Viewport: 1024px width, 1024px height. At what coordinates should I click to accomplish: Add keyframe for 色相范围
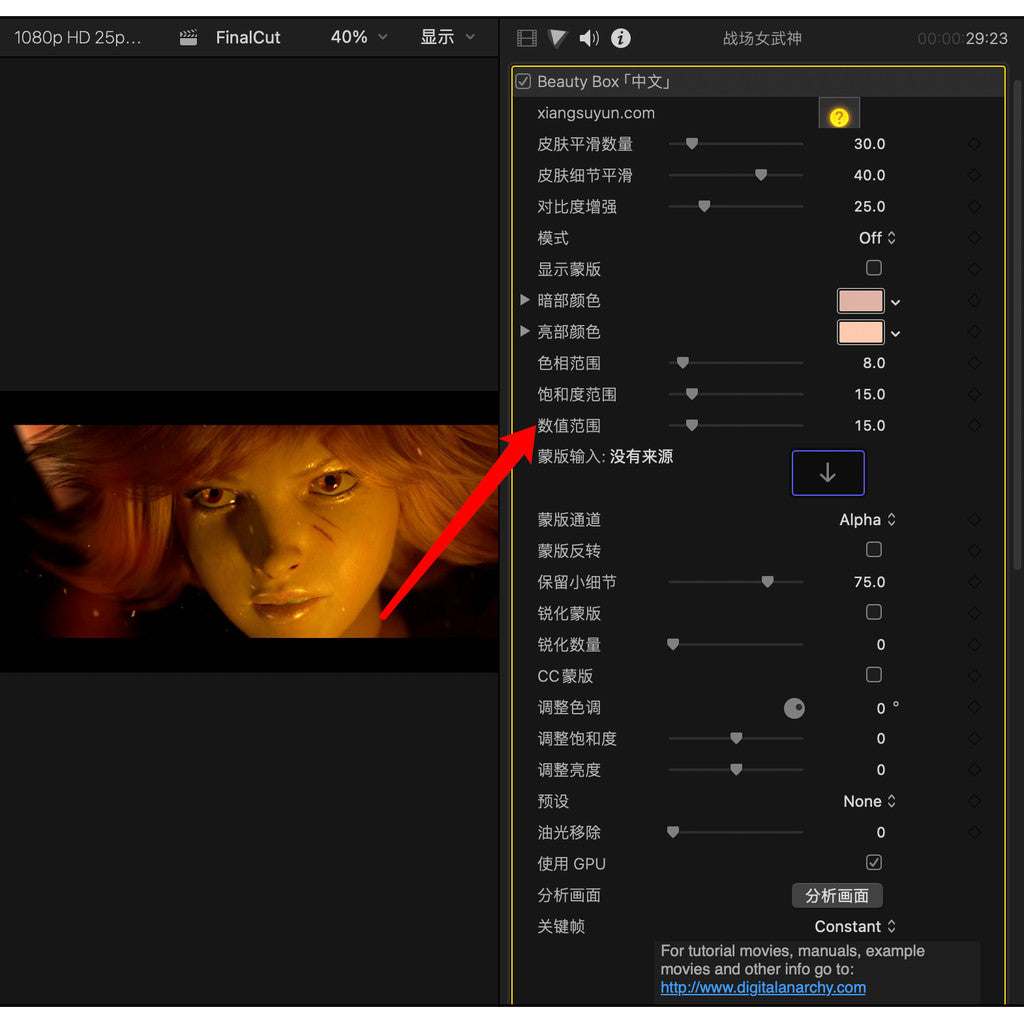(974, 362)
